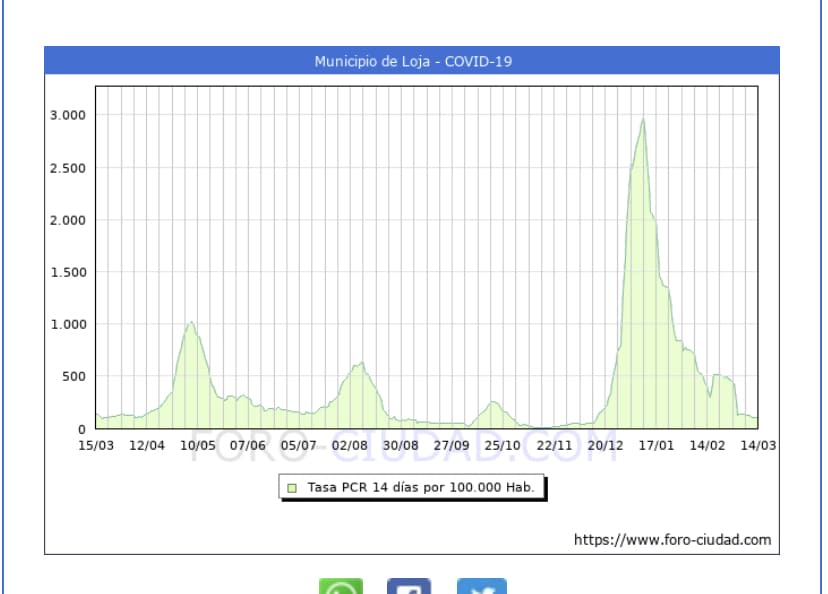Share on Facebook using the blue icon

tap(409, 586)
